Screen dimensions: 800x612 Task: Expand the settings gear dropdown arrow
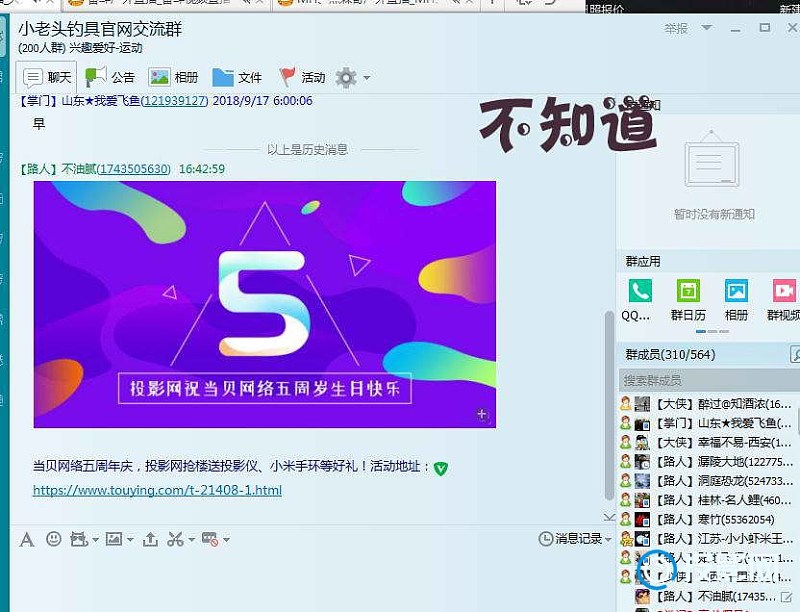366,78
